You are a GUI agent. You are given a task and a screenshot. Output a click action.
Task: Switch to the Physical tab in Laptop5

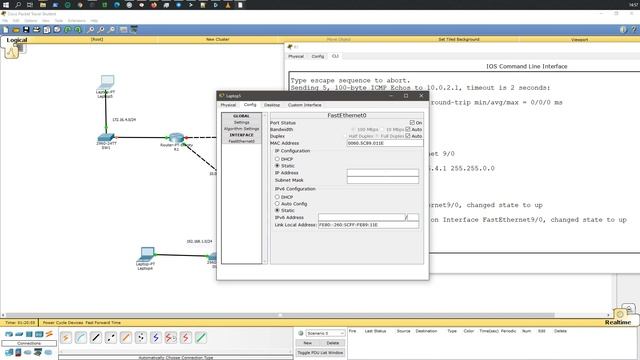tap(228, 105)
